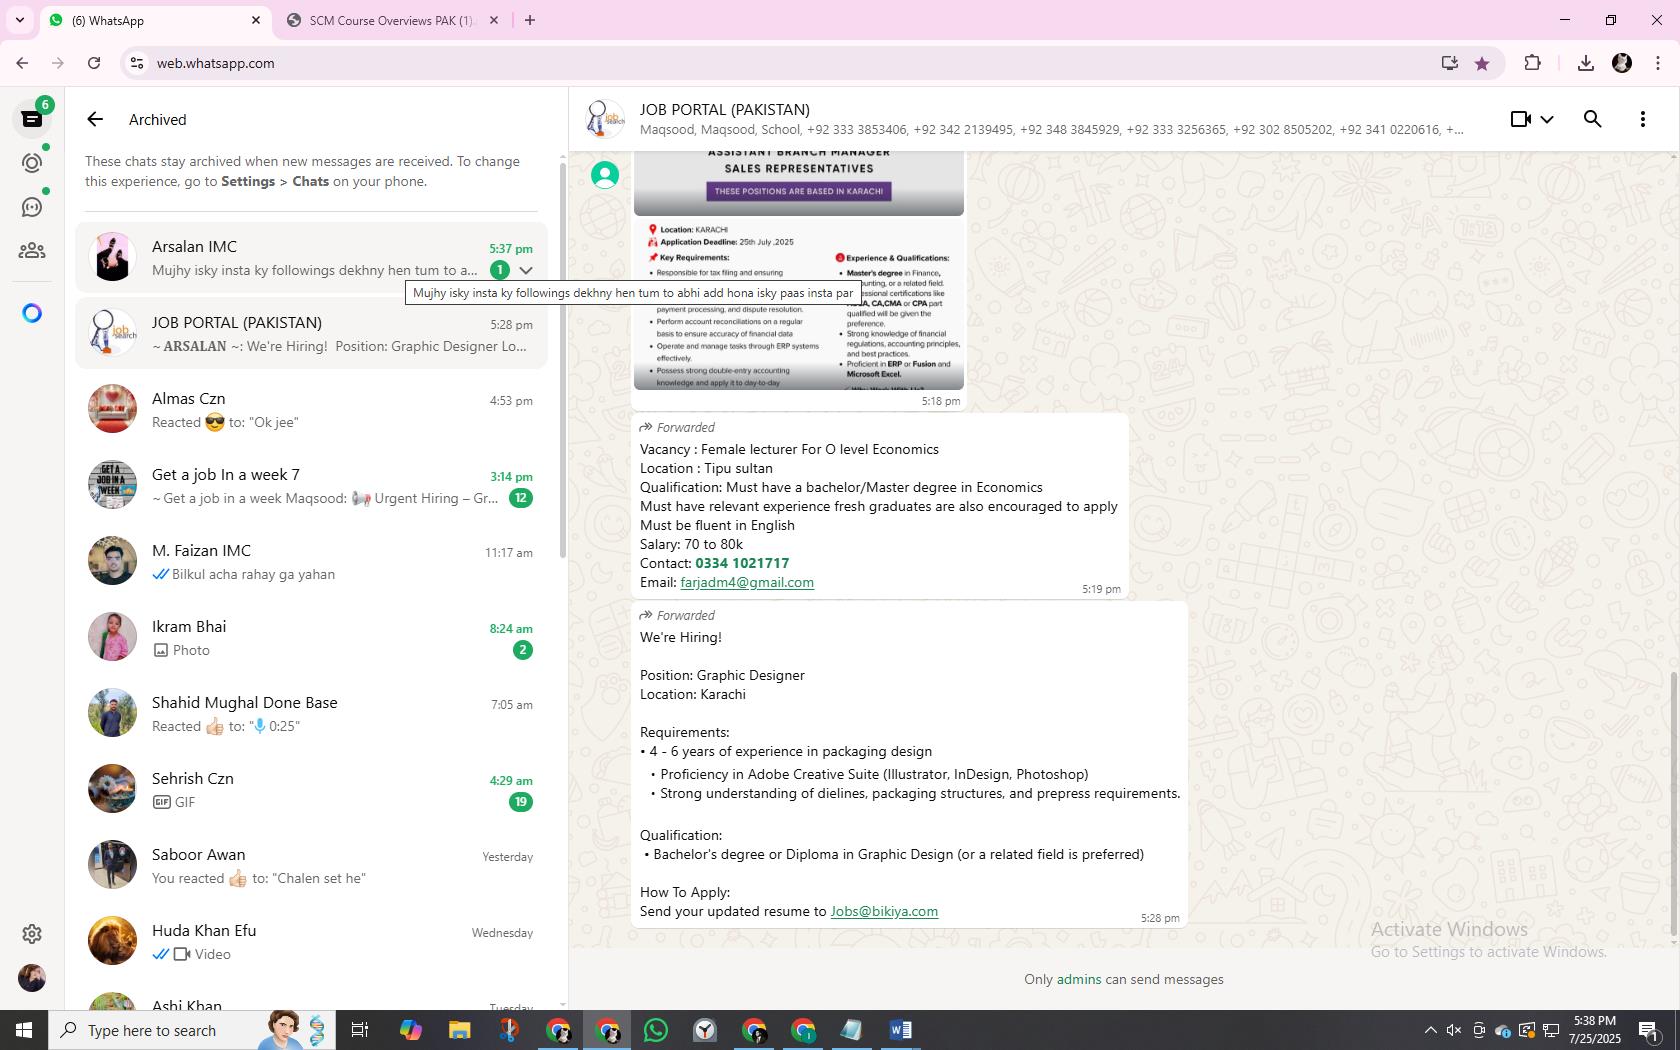Open Task View on taskbar
Screen dimensions: 1680x1050
(360, 1030)
